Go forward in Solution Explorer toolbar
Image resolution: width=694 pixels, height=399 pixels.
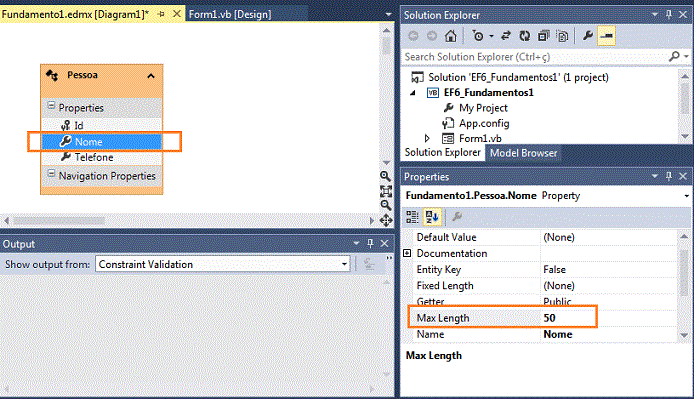click(x=432, y=36)
